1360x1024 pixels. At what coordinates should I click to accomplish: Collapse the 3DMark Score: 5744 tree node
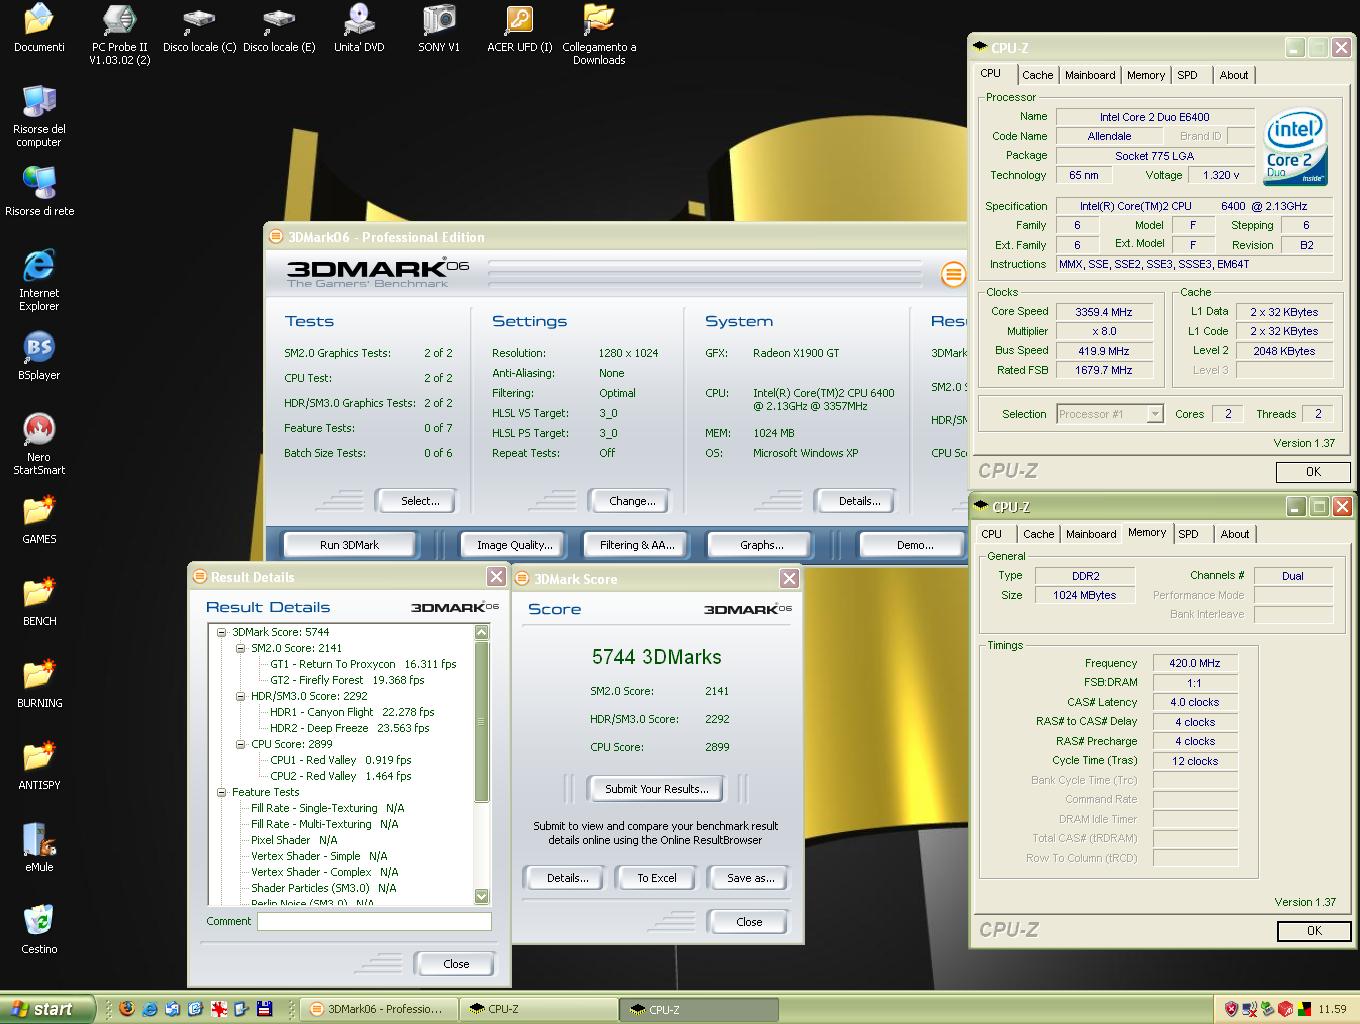coord(222,632)
